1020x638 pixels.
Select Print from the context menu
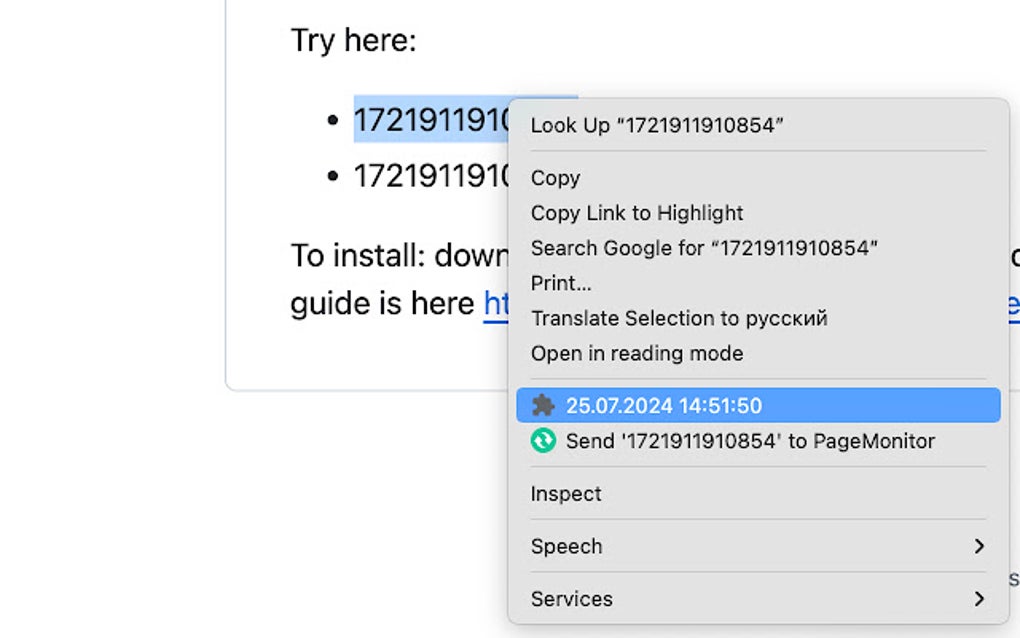(x=561, y=283)
